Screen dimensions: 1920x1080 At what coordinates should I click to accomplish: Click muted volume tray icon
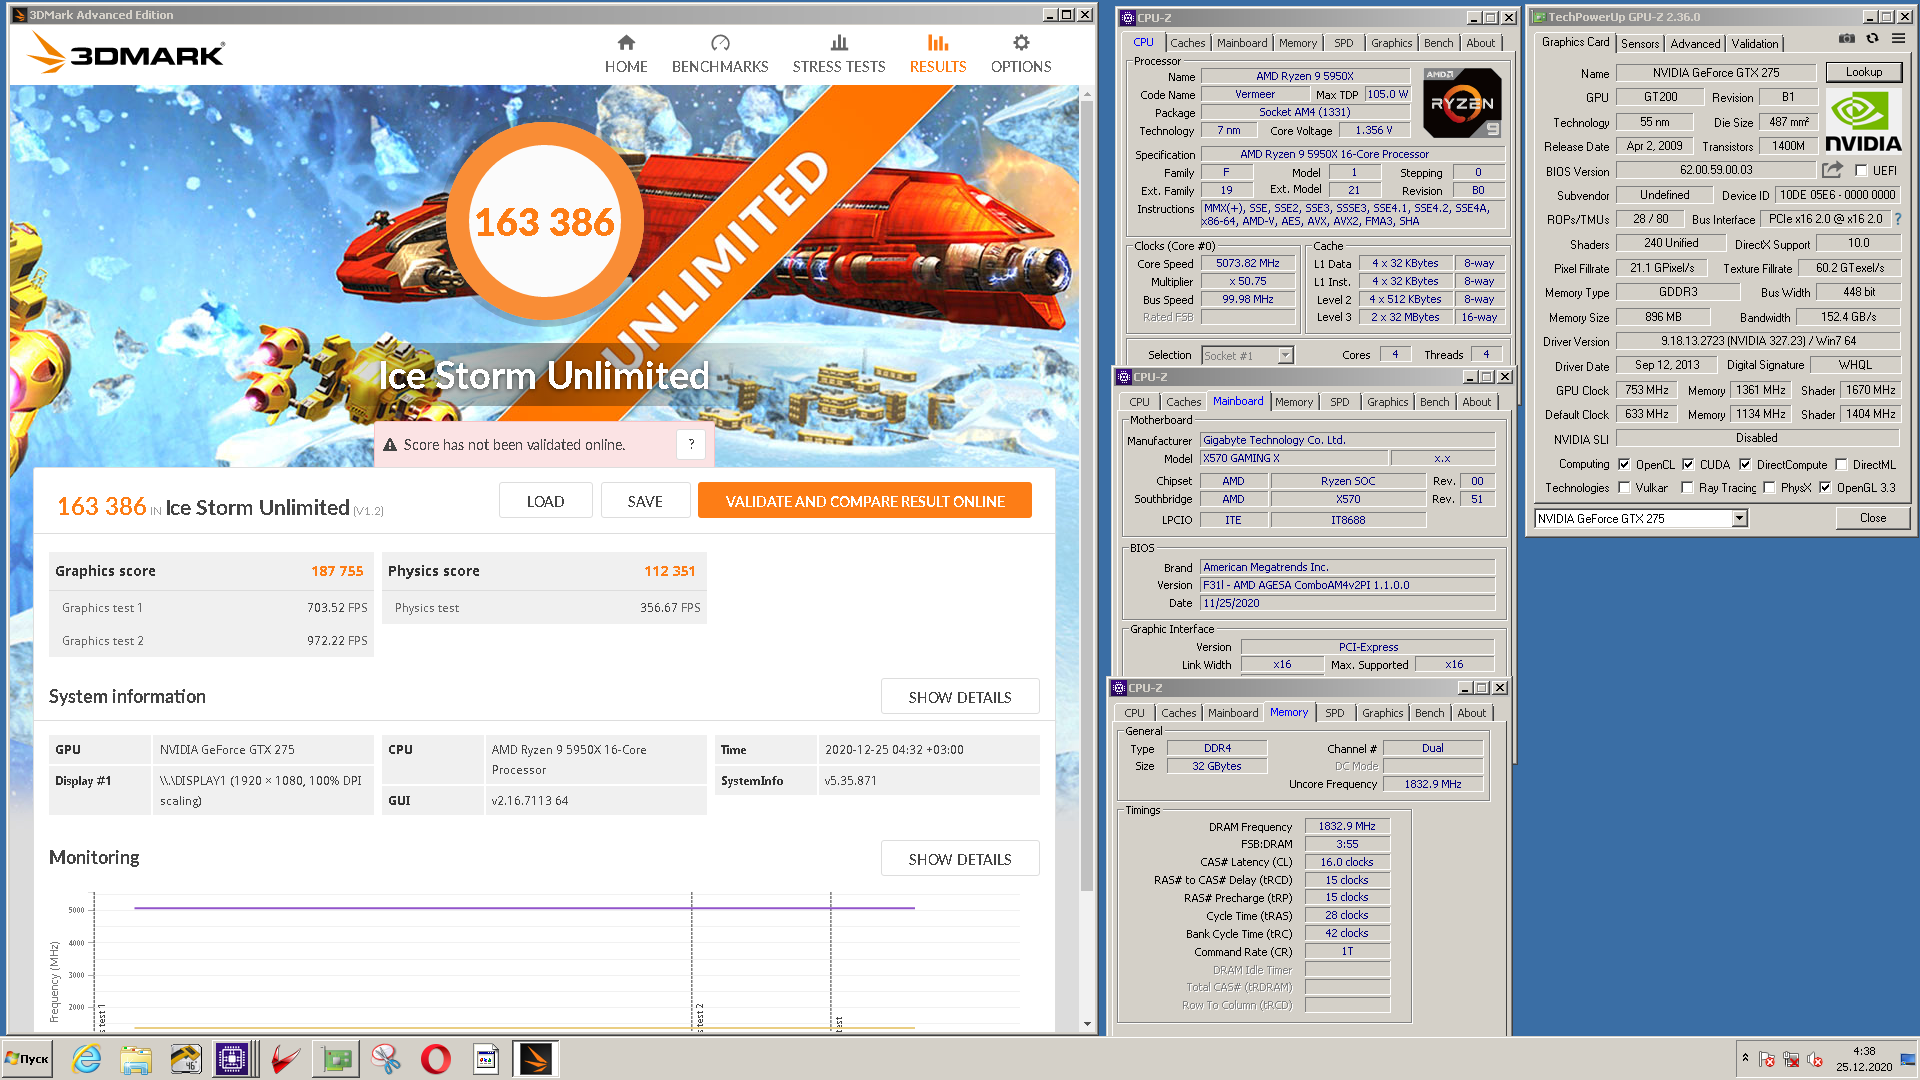click(x=1815, y=1059)
